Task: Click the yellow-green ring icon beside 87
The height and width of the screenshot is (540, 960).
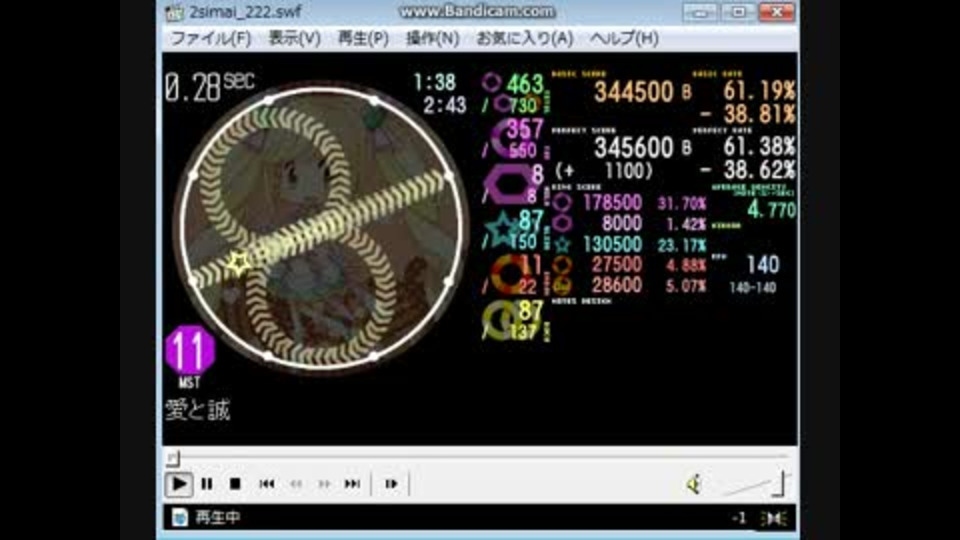Action: coord(500,320)
